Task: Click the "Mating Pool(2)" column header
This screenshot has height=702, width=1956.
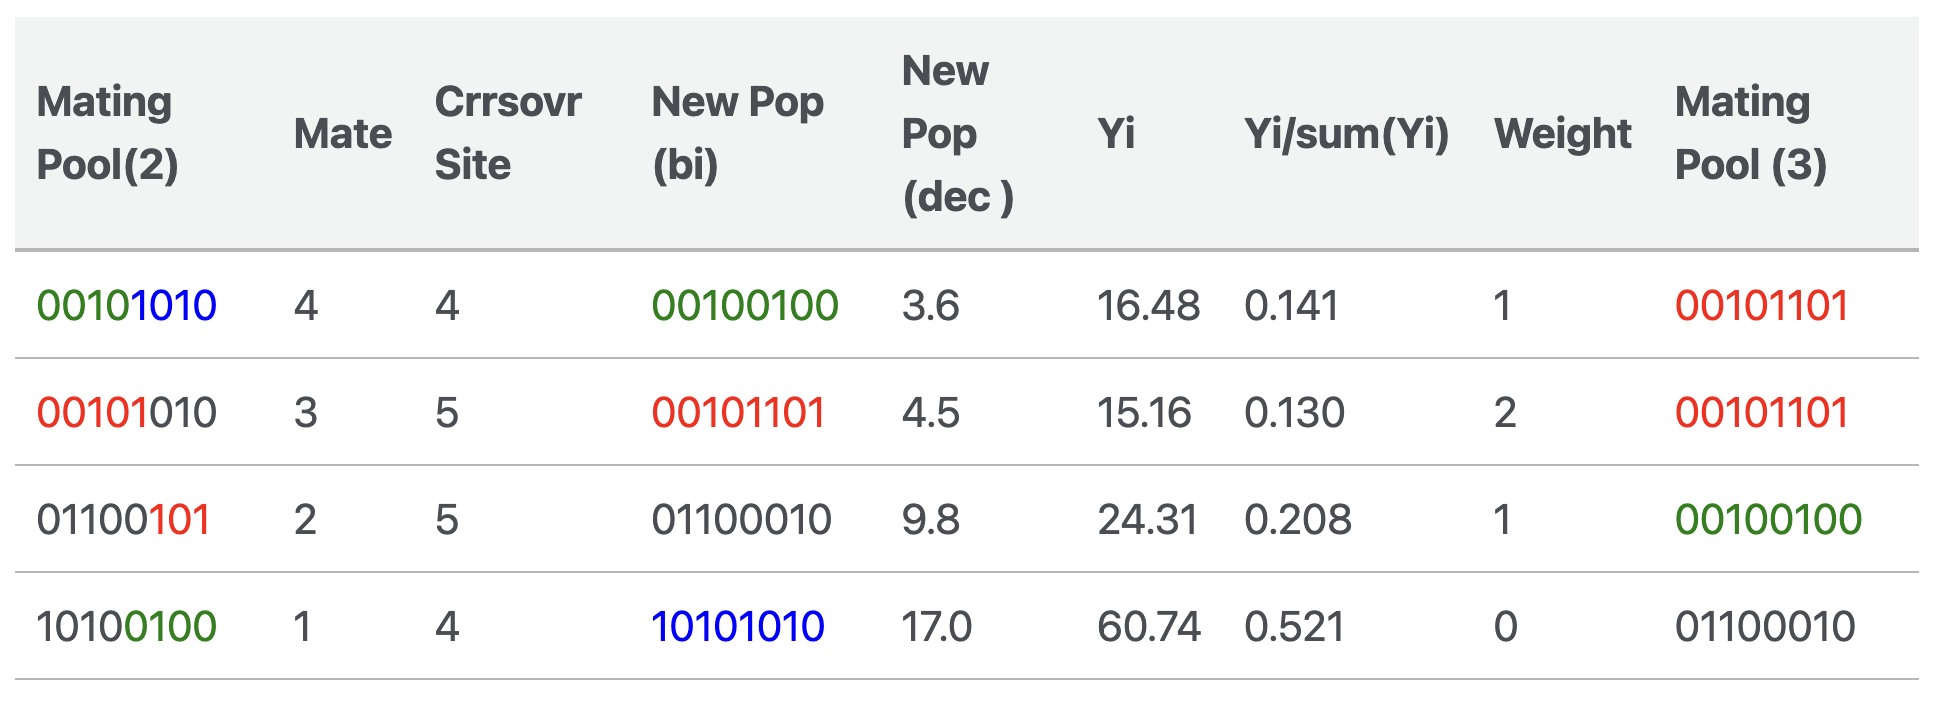Action: point(107,133)
